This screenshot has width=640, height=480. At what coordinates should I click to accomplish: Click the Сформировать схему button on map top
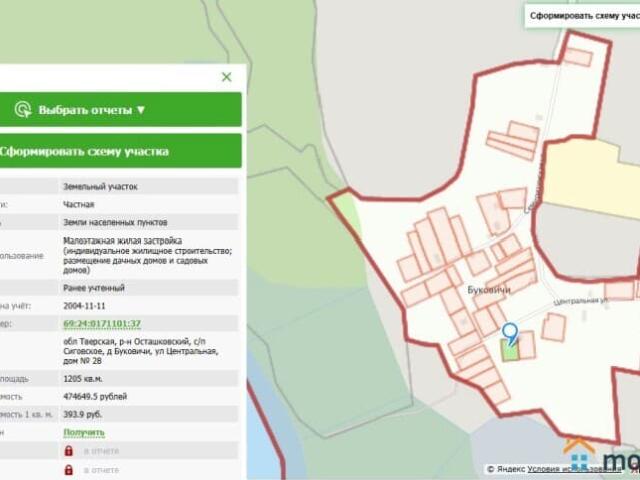pyautogui.click(x=584, y=16)
